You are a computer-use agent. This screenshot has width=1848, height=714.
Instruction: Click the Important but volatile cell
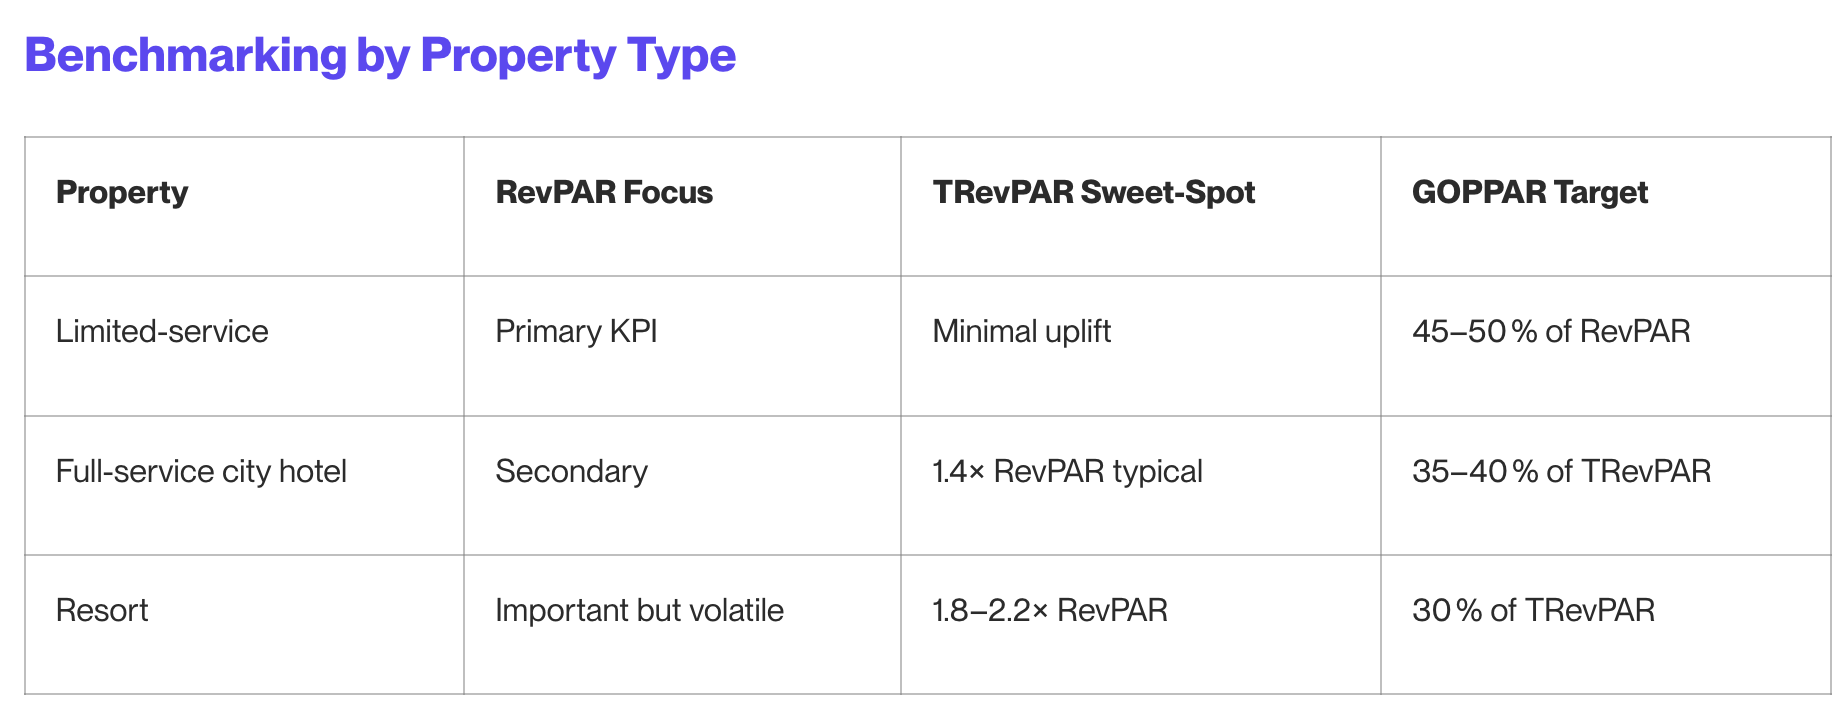pyautogui.click(x=639, y=610)
